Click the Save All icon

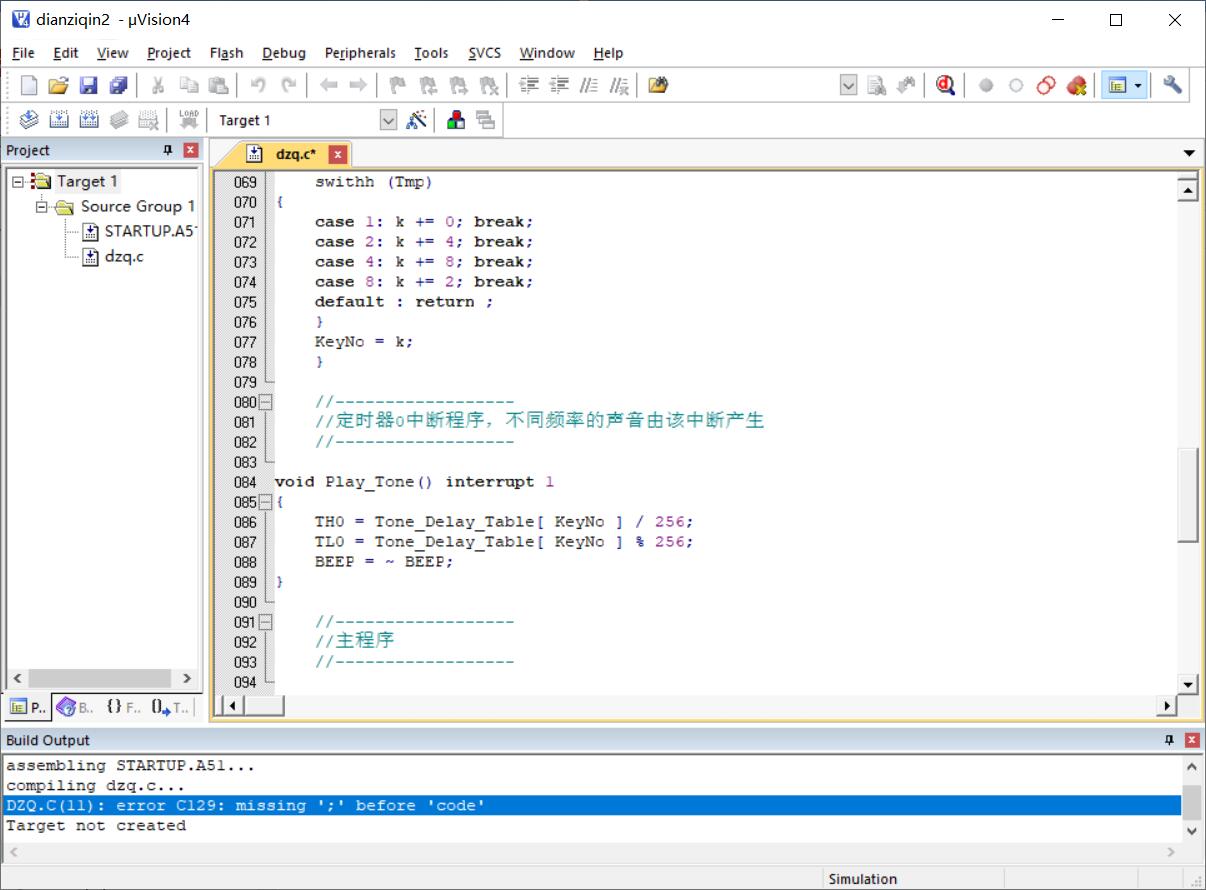(119, 85)
